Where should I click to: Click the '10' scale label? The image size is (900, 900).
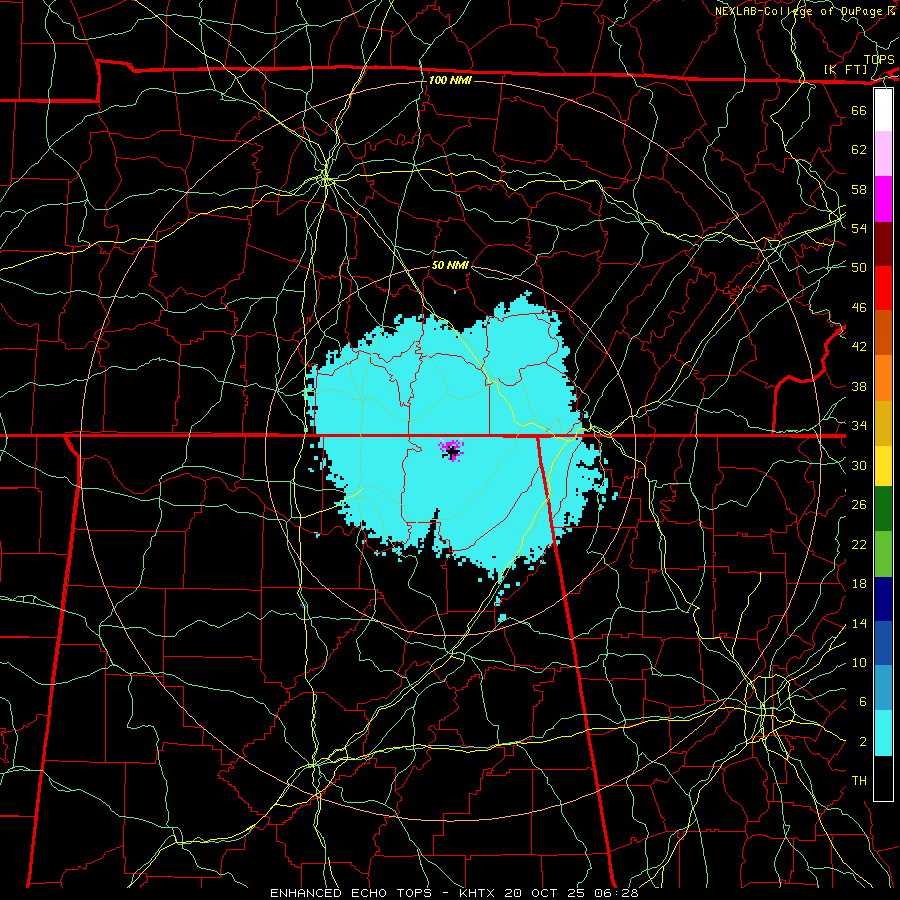click(859, 663)
